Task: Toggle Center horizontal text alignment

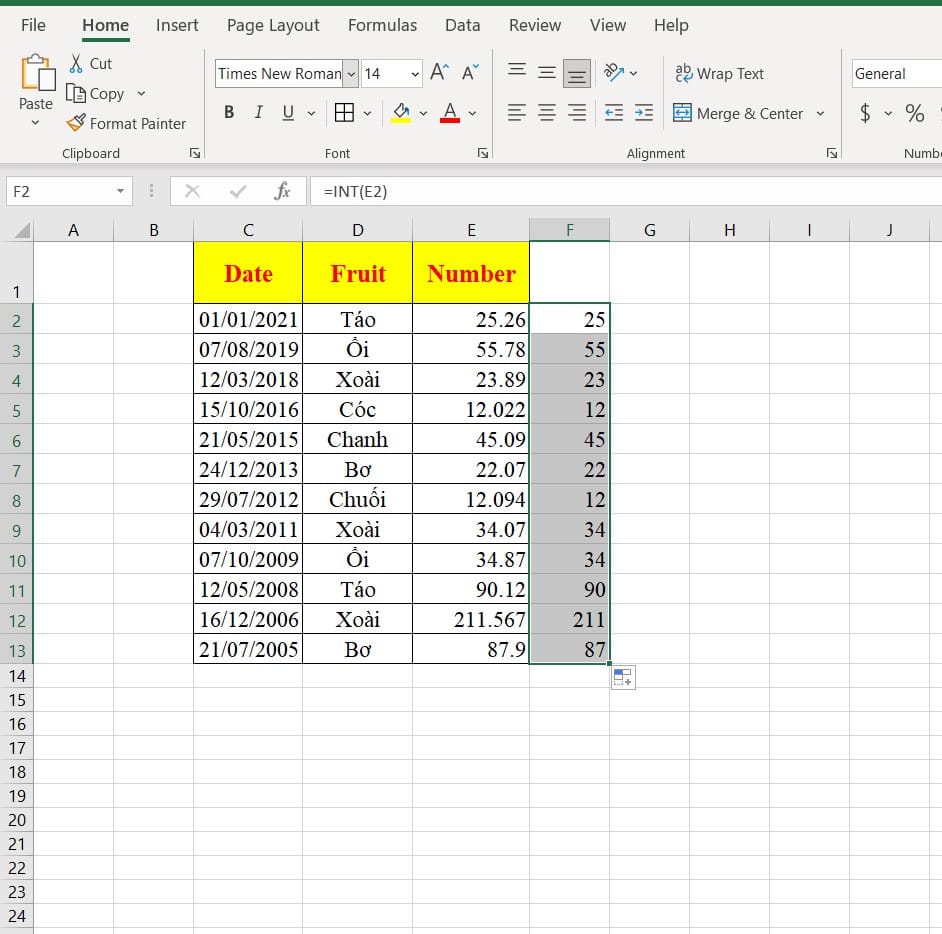Action: 547,112
